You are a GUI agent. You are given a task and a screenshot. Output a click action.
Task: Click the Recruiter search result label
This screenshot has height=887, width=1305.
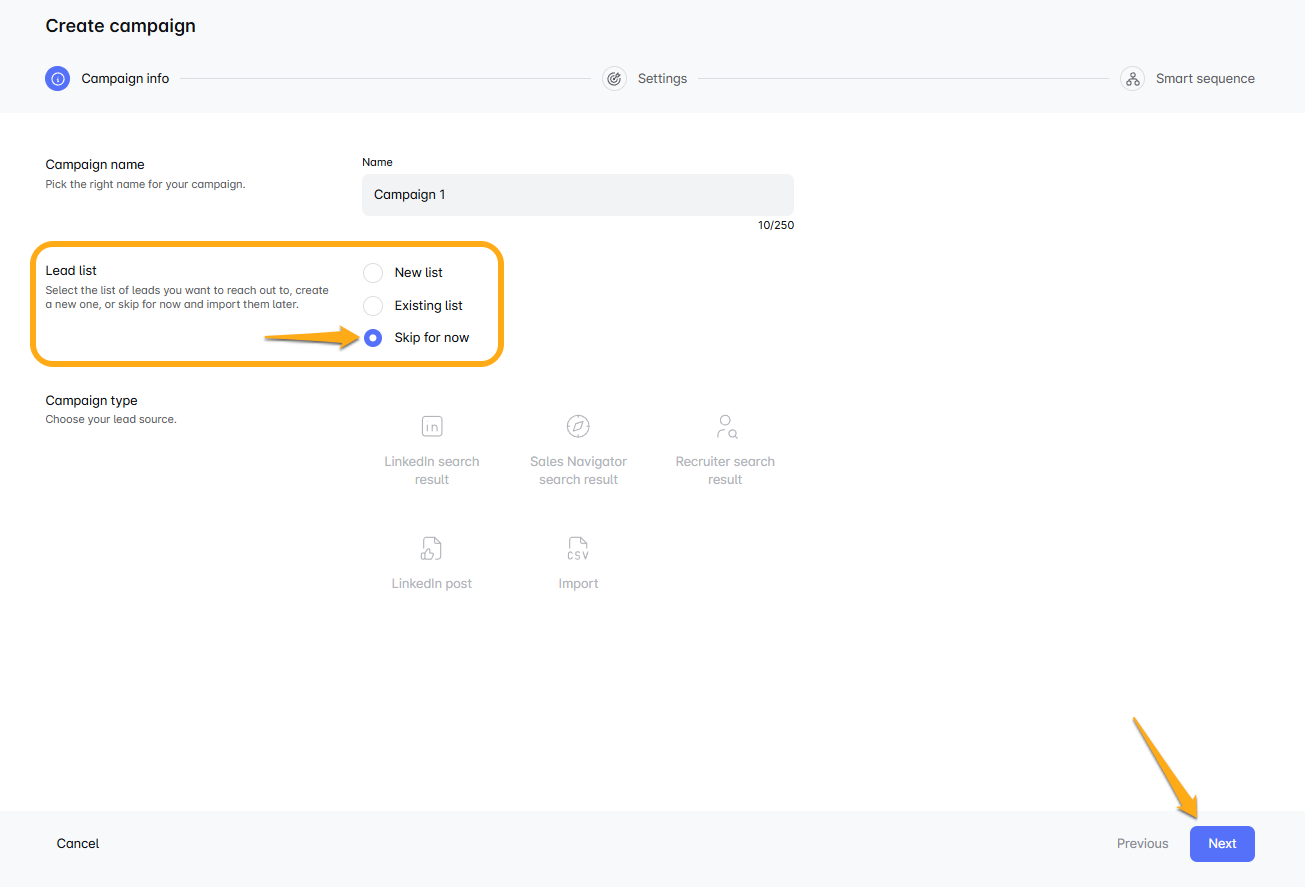[x=725, y=471]
